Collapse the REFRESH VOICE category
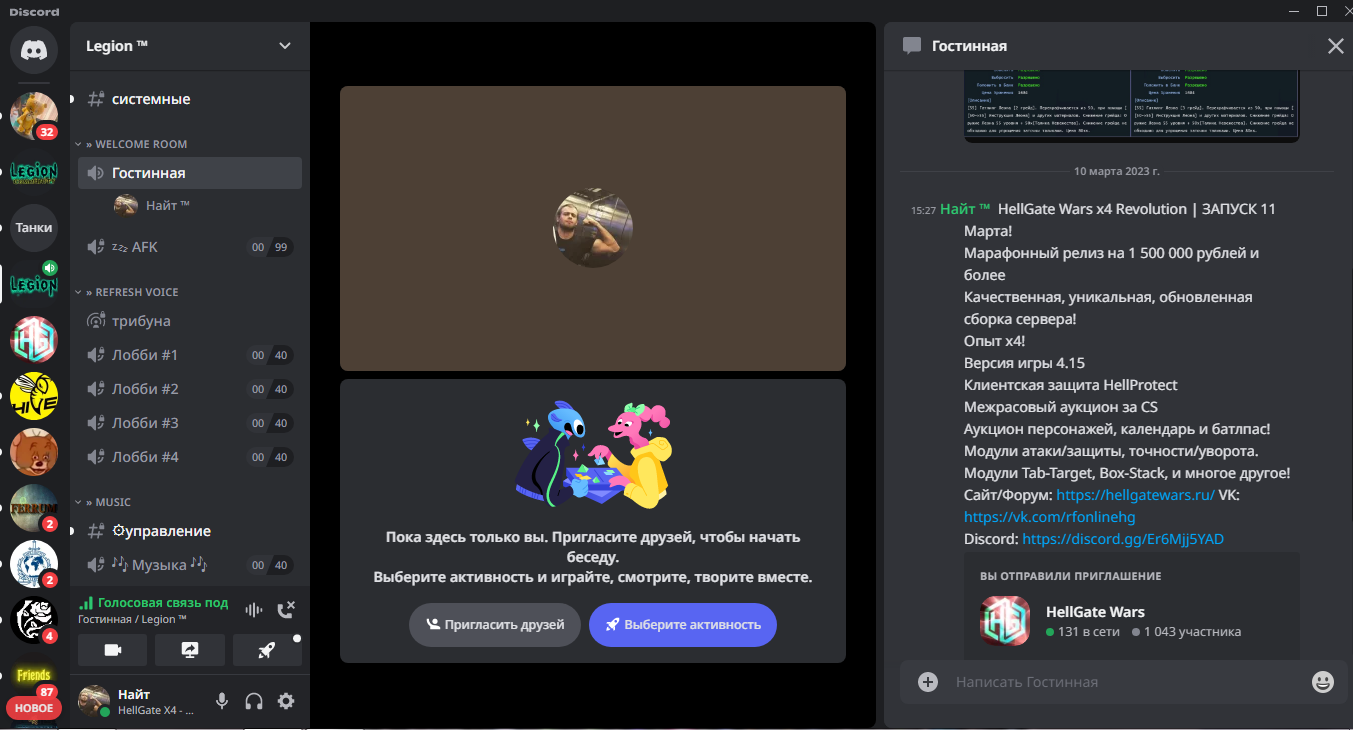Image resolution: width=1353 pixels, height=730 pixels. click(x=131, y=292)
